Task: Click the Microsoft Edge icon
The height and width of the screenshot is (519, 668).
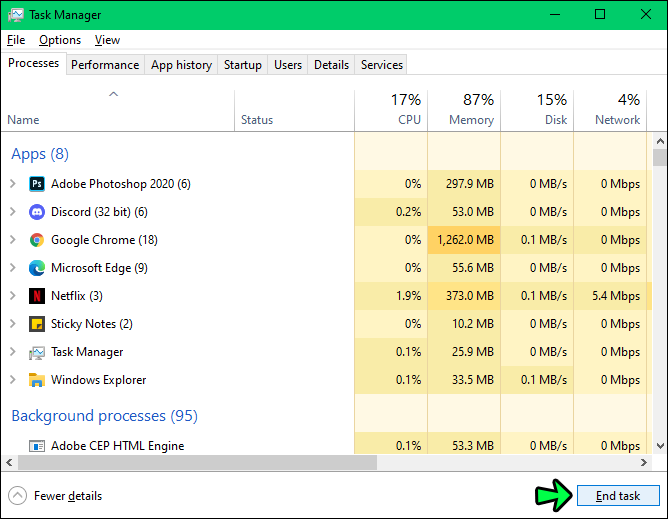Action: pos(37,268)
